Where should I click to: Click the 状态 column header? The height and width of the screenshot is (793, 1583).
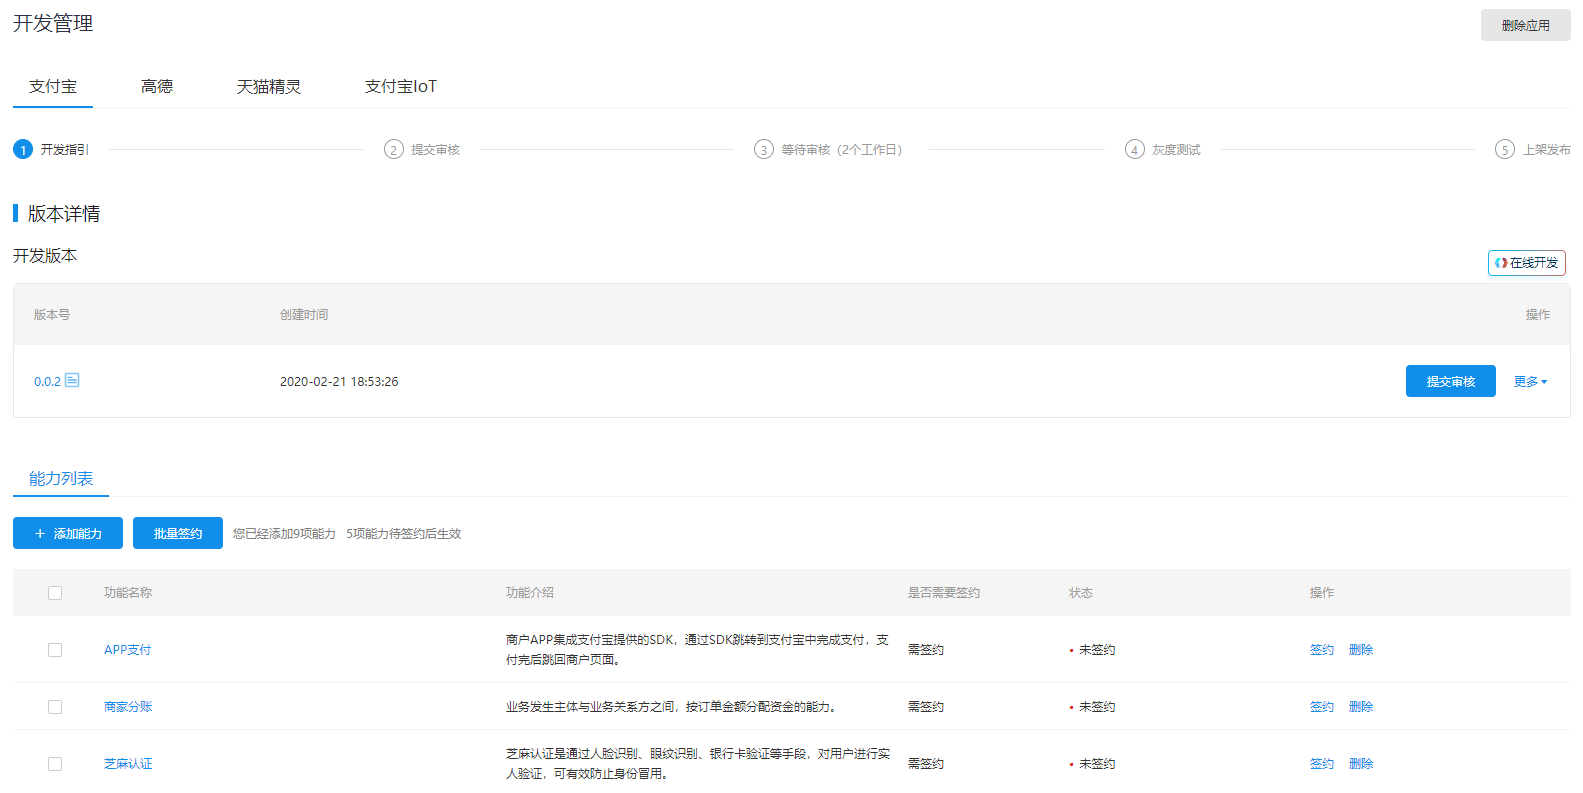[1081, 593]
